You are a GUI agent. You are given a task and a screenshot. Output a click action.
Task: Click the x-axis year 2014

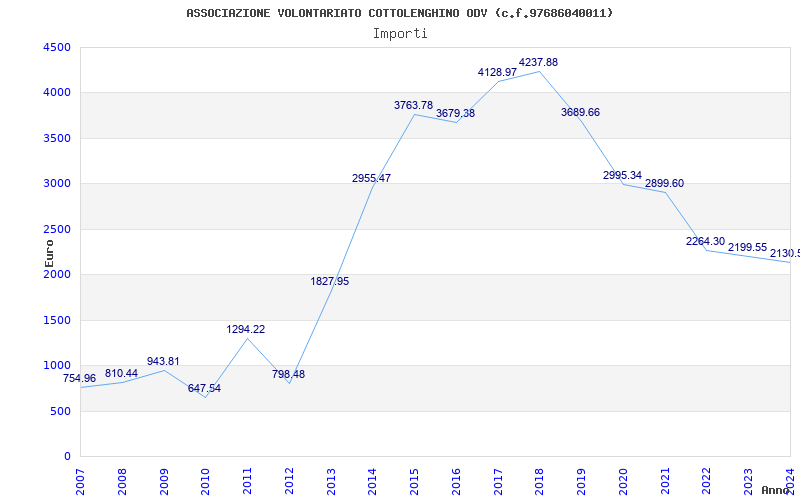pyautogui.click(x=372, y=482)
